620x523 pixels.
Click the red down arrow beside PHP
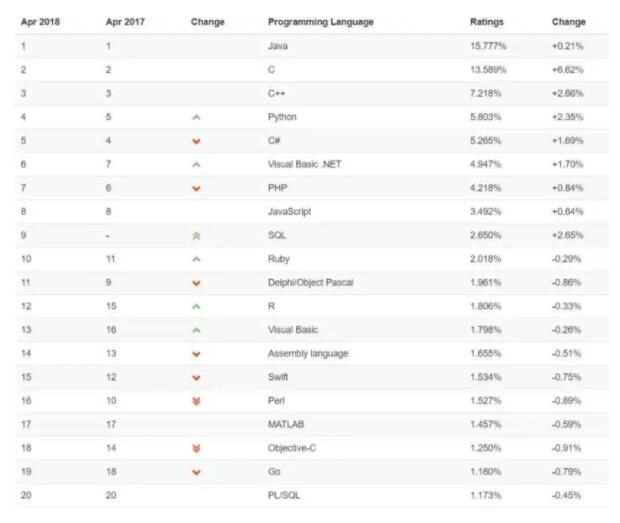(196, 188)
